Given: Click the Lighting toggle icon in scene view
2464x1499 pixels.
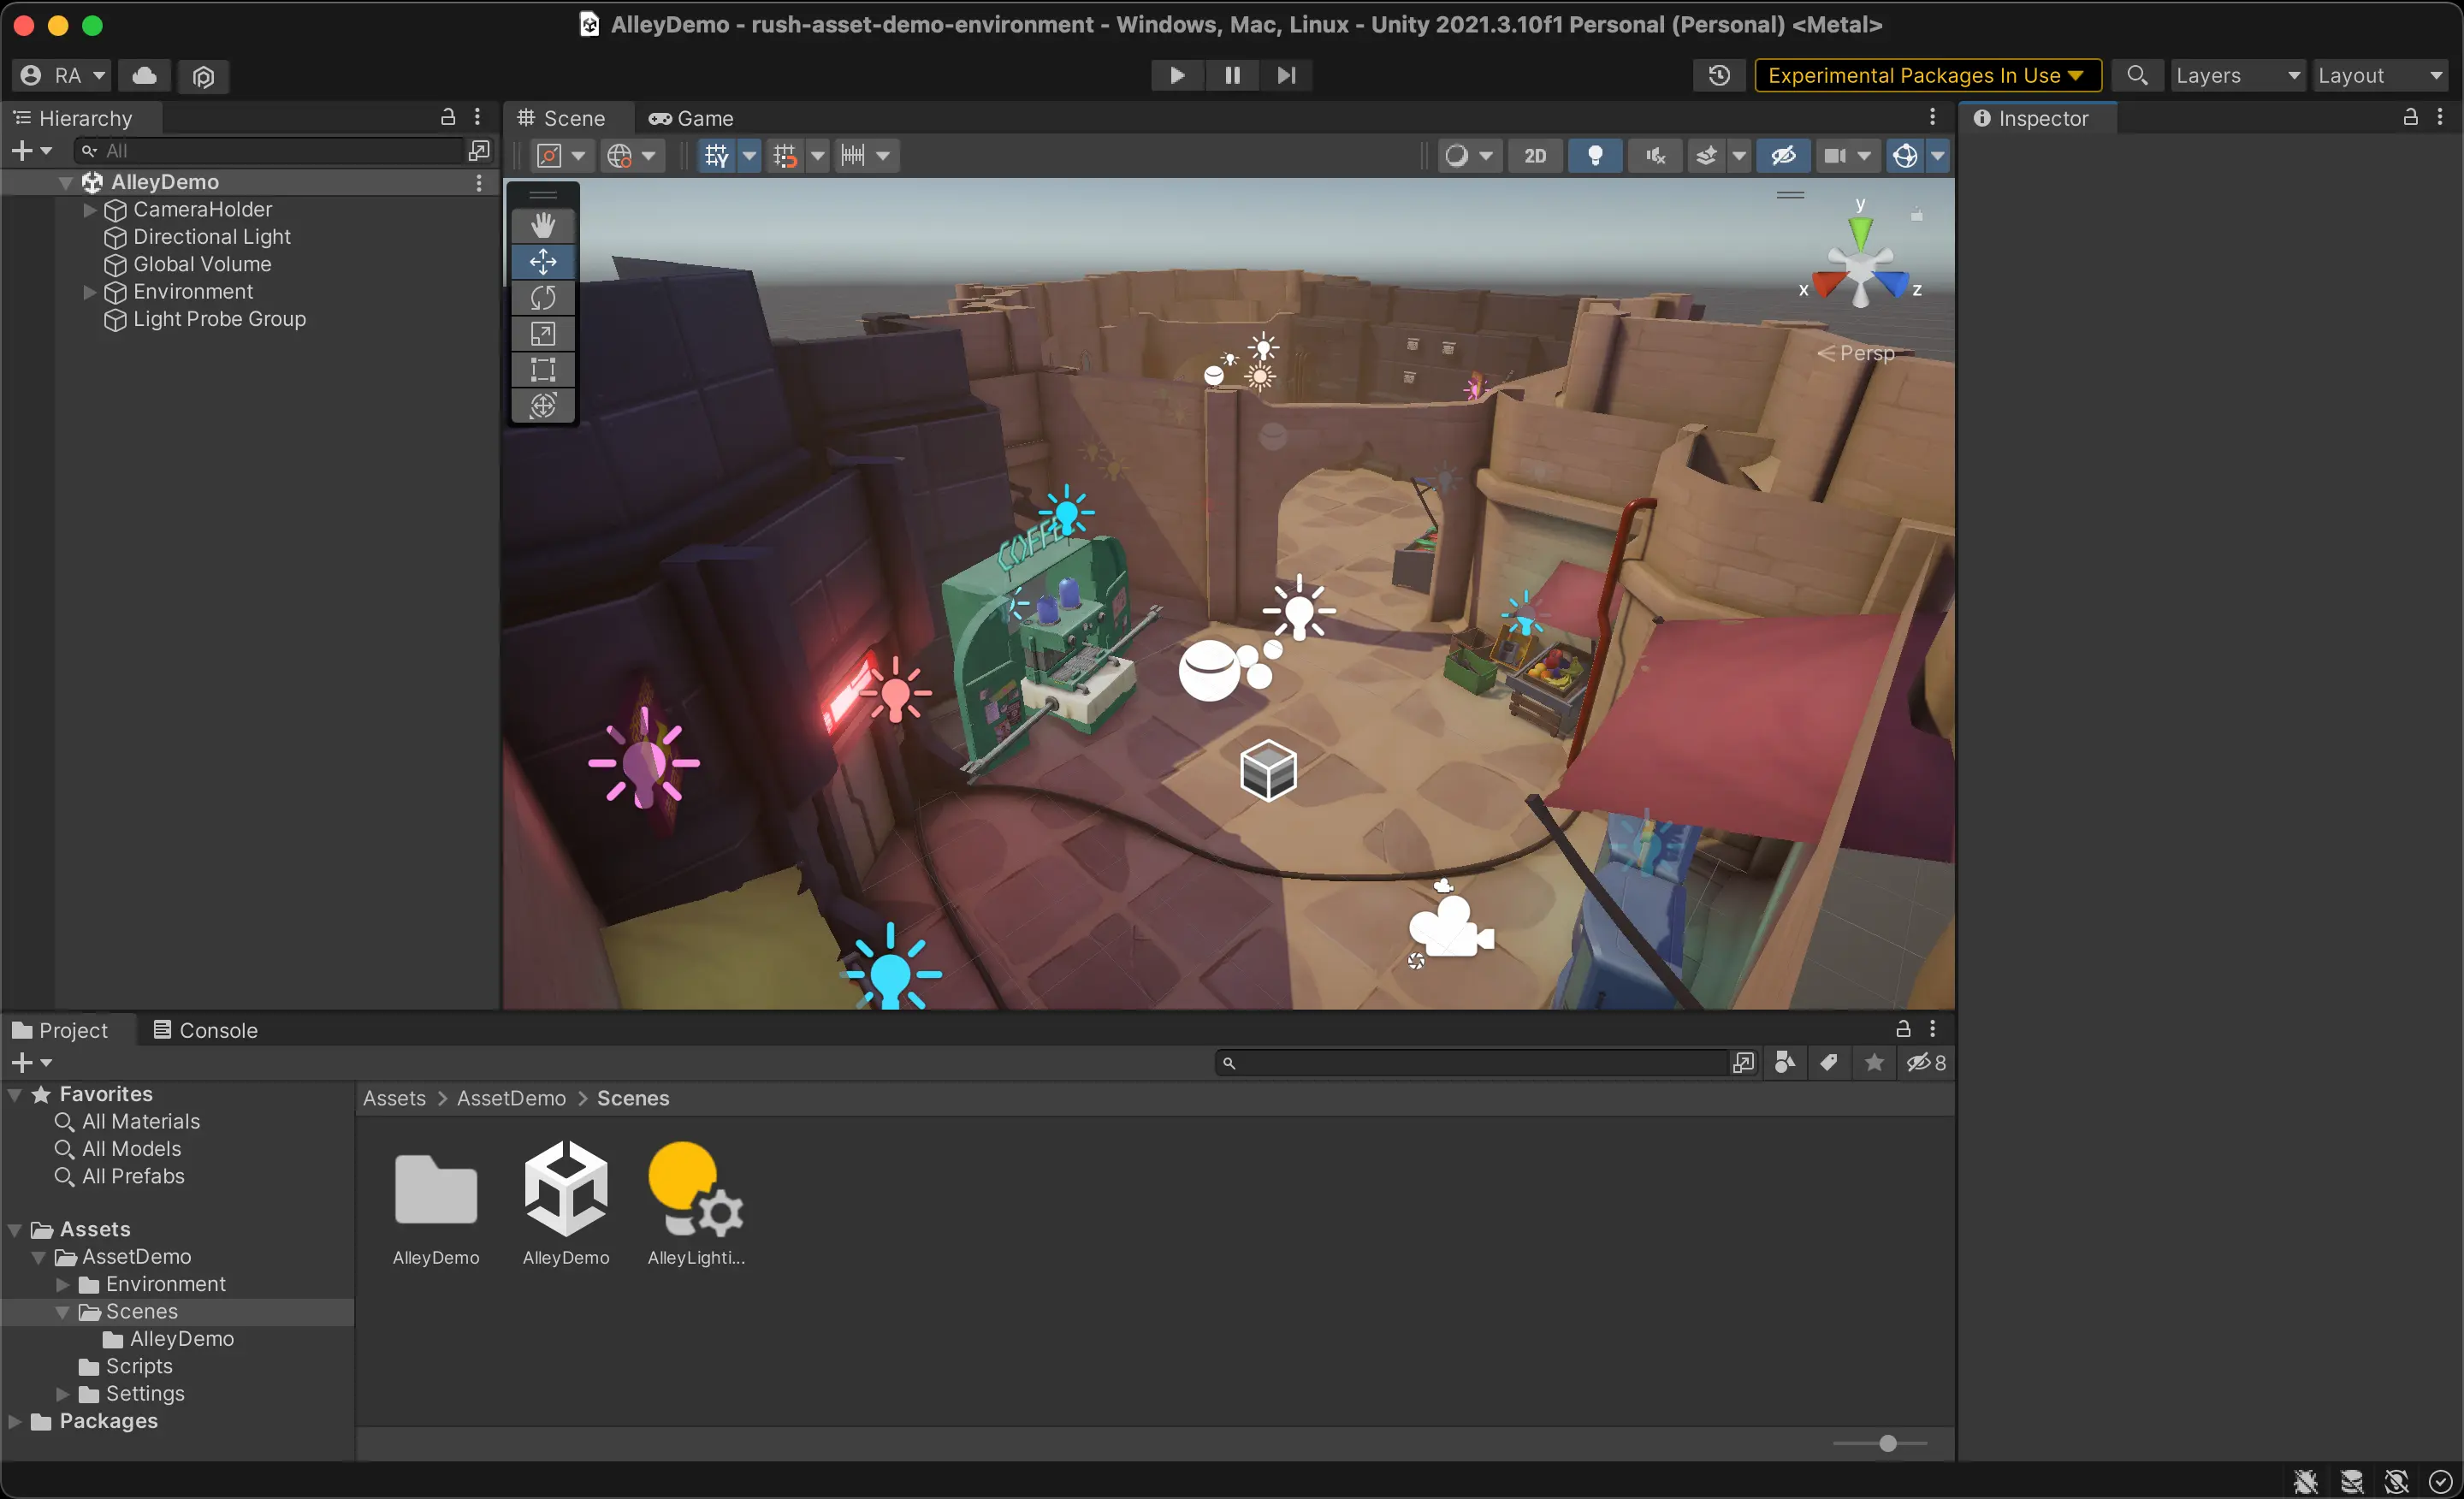Looking at the screenshot, I should pos(1593,155).
